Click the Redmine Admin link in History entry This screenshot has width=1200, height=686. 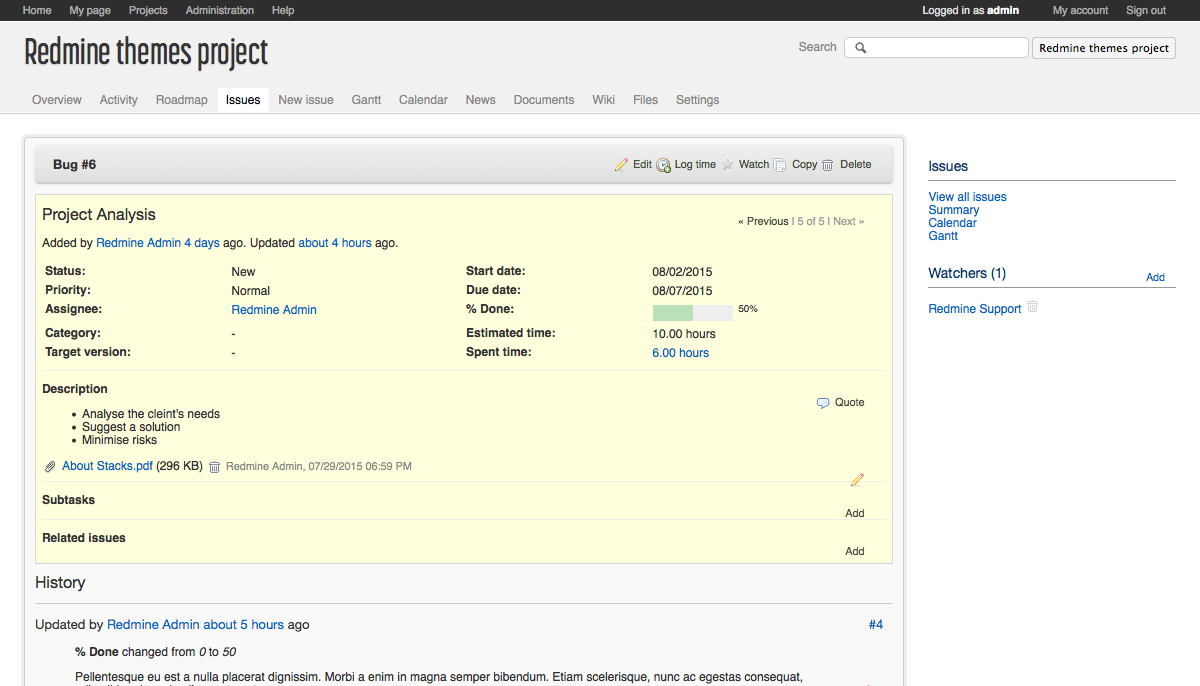153,625
